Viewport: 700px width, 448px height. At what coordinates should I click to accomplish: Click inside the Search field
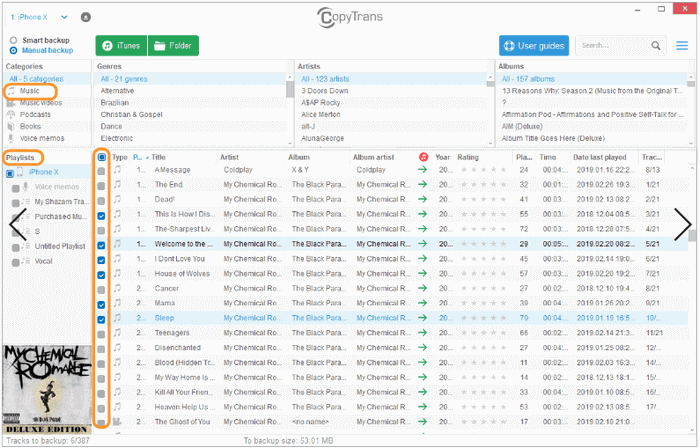pos(614,46)
